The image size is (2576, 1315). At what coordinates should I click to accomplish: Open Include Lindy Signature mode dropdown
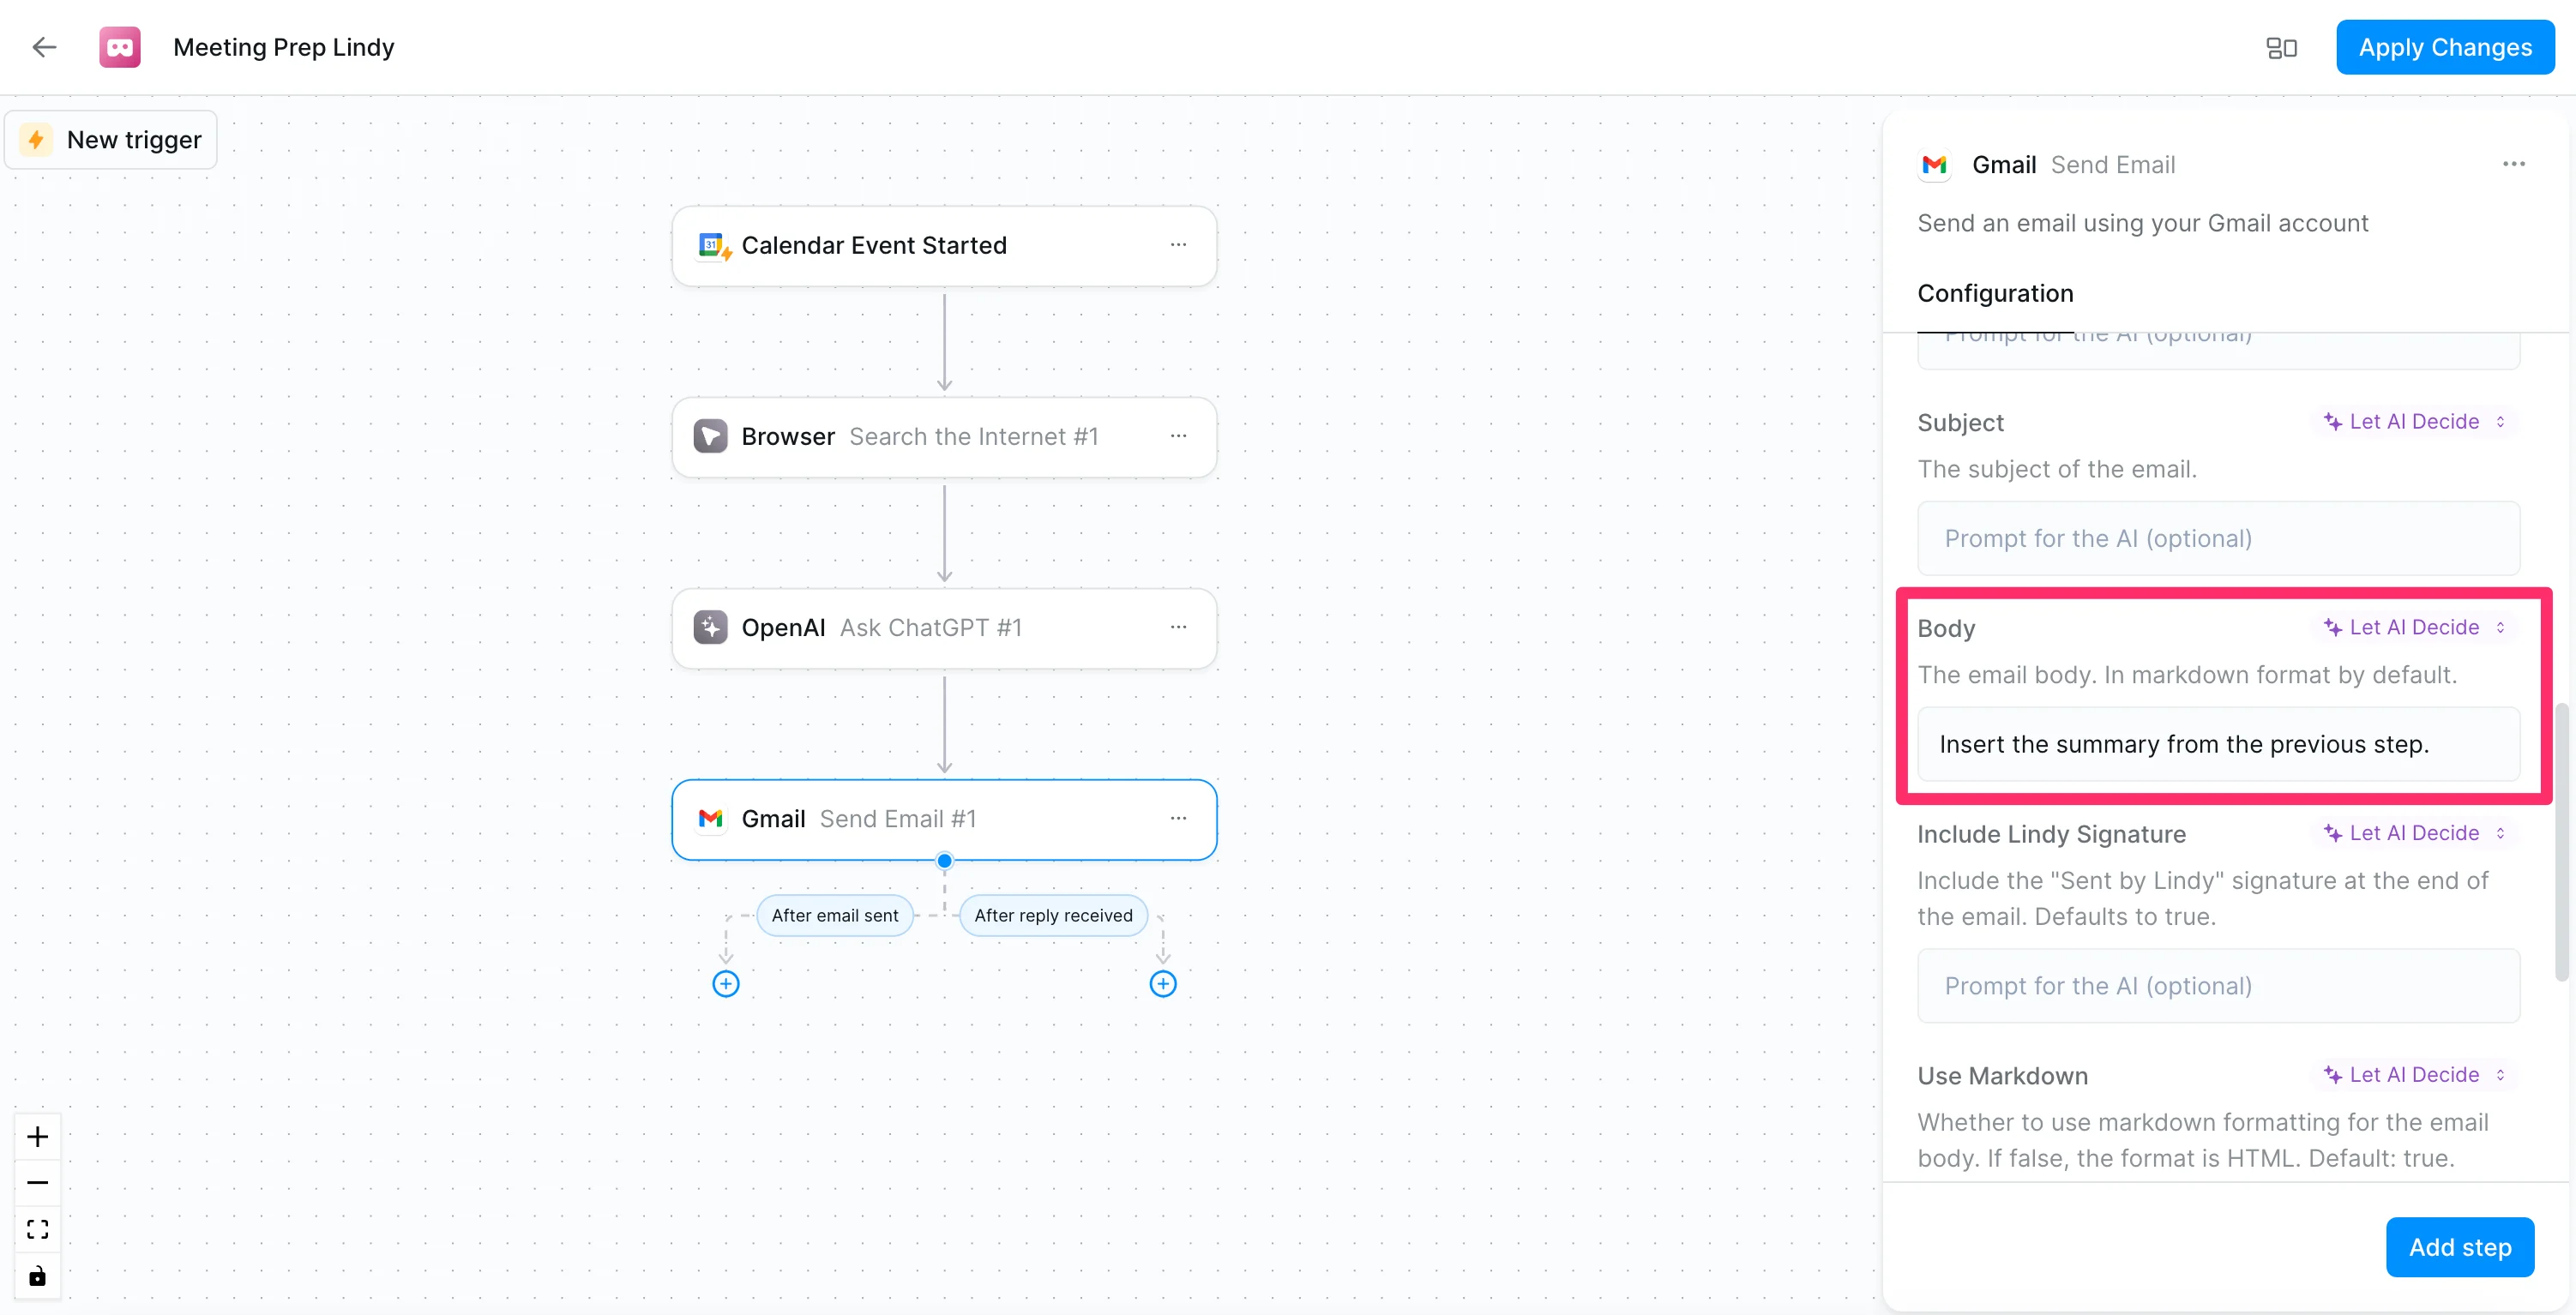(2413, 832)
